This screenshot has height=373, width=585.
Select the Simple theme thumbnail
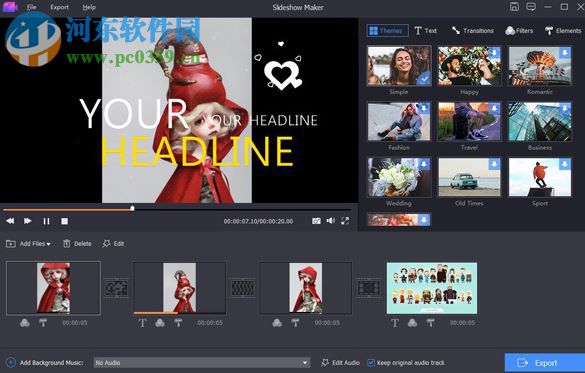[399, 66]
